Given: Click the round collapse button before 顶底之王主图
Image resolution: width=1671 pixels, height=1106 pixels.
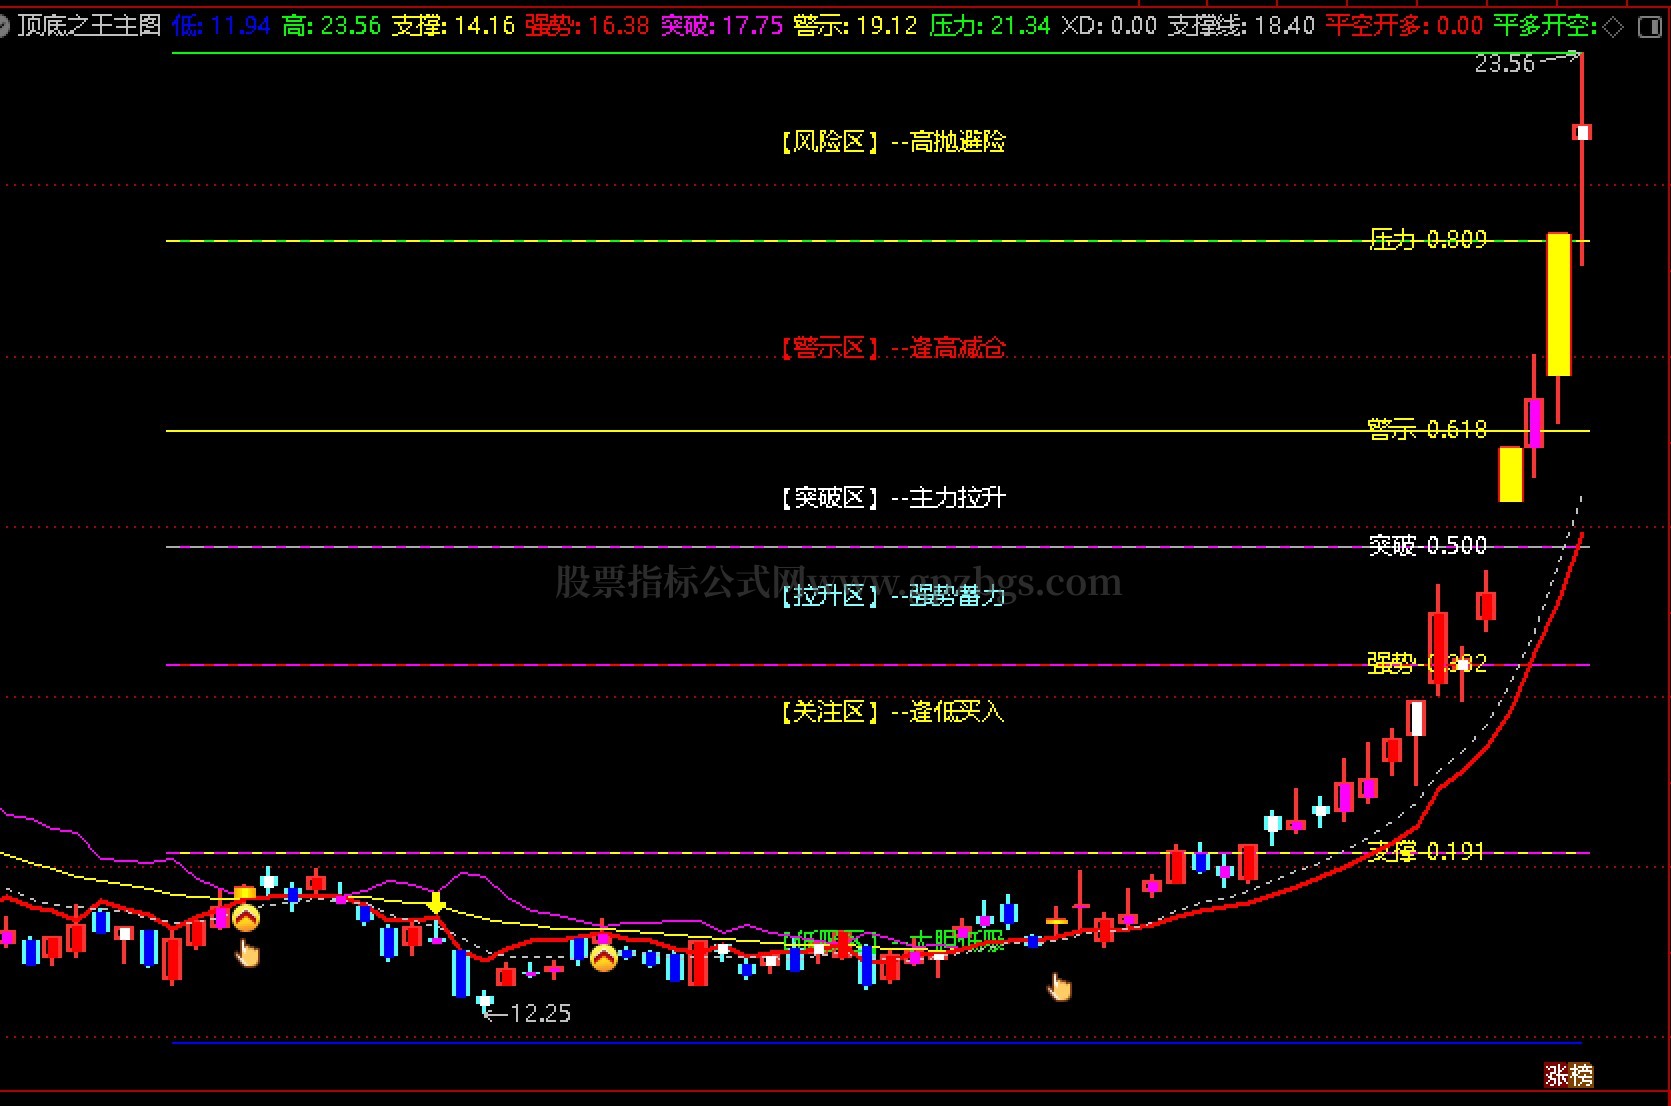Looking at the screenshot, I should pyautogui.click(x=5, y=26).
